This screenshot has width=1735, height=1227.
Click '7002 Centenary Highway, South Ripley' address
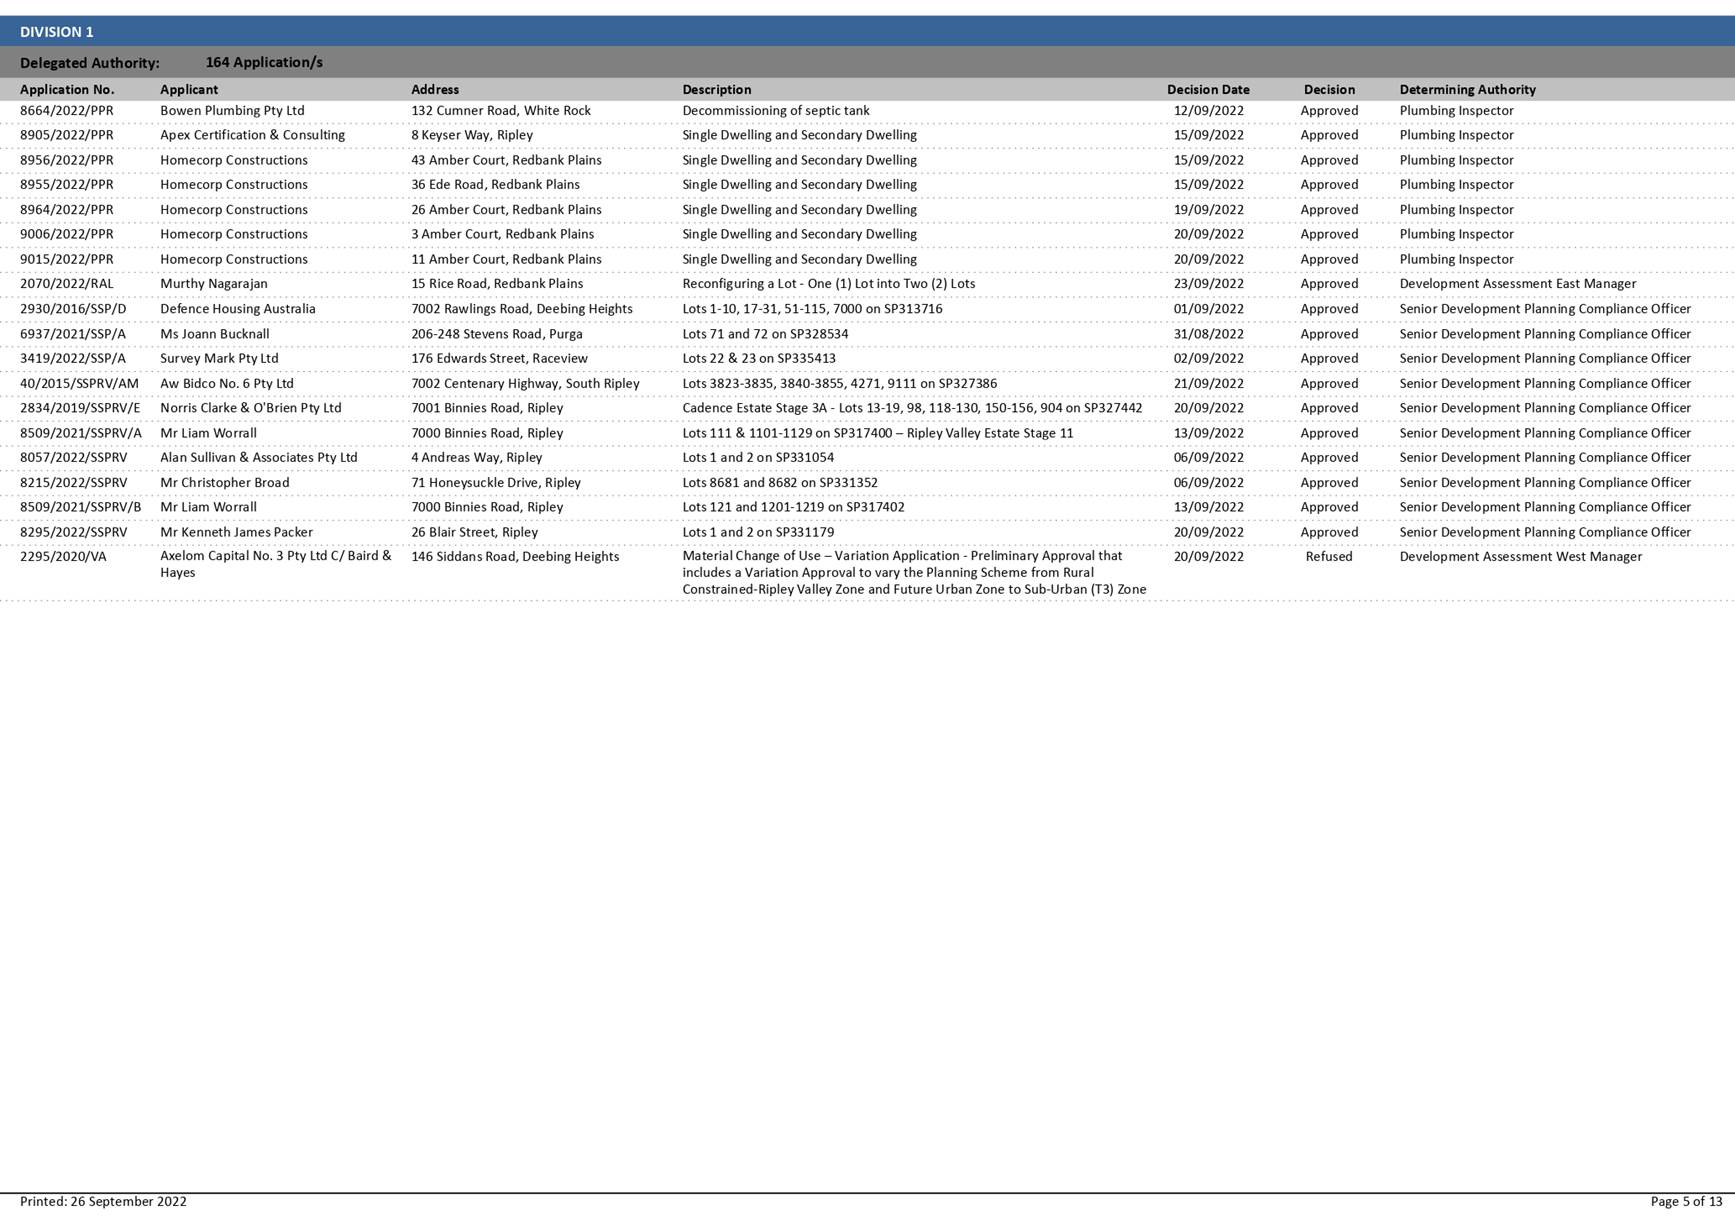click(525, 383)
